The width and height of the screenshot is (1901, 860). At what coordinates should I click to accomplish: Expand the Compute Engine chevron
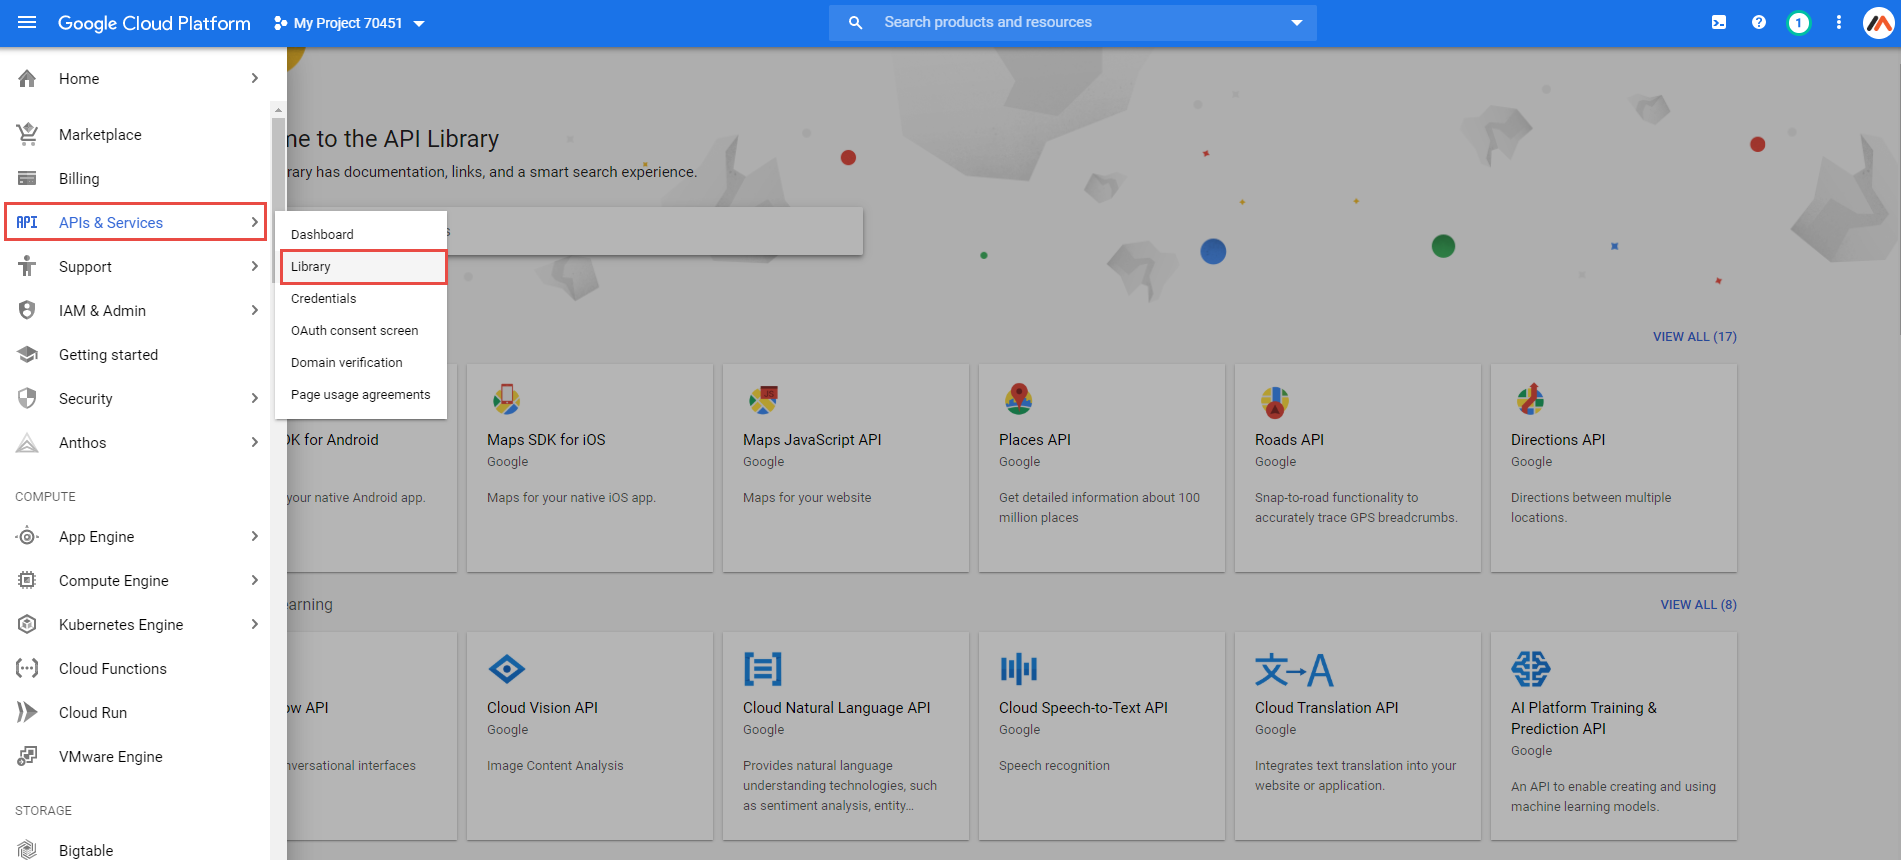coord(255,580)
